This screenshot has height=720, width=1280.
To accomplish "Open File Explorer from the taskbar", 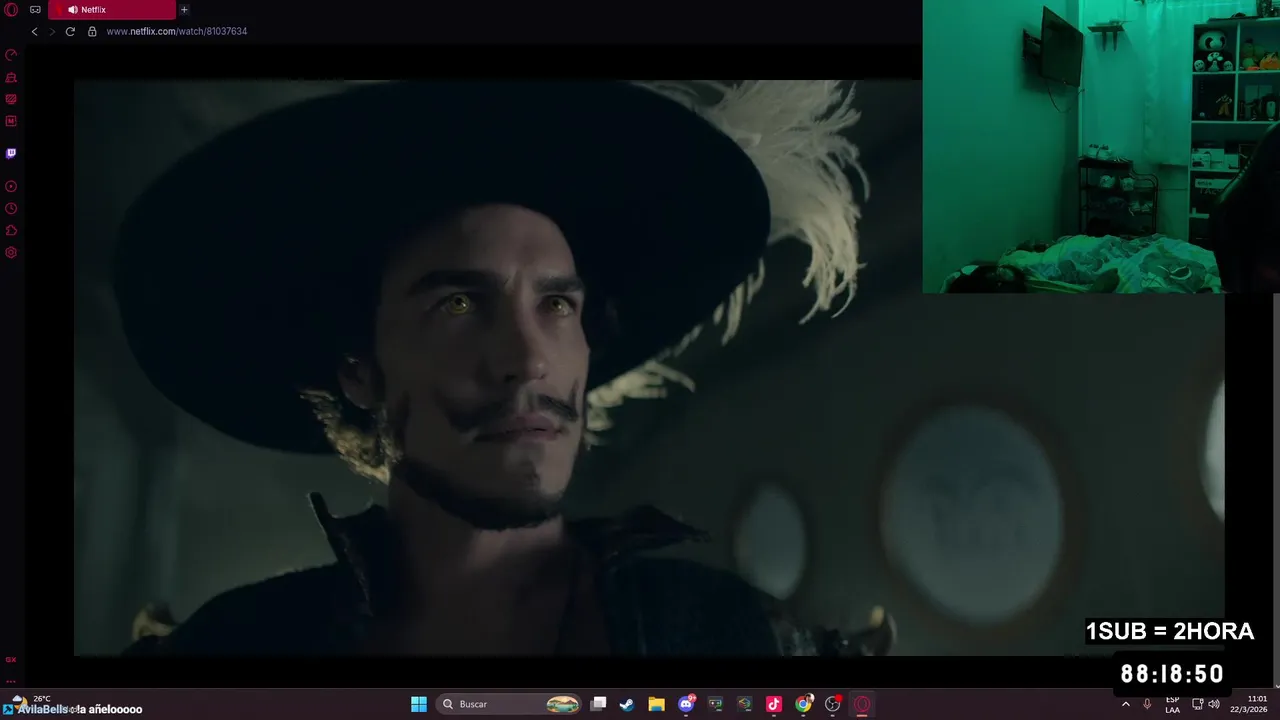I will coord(656,704).
